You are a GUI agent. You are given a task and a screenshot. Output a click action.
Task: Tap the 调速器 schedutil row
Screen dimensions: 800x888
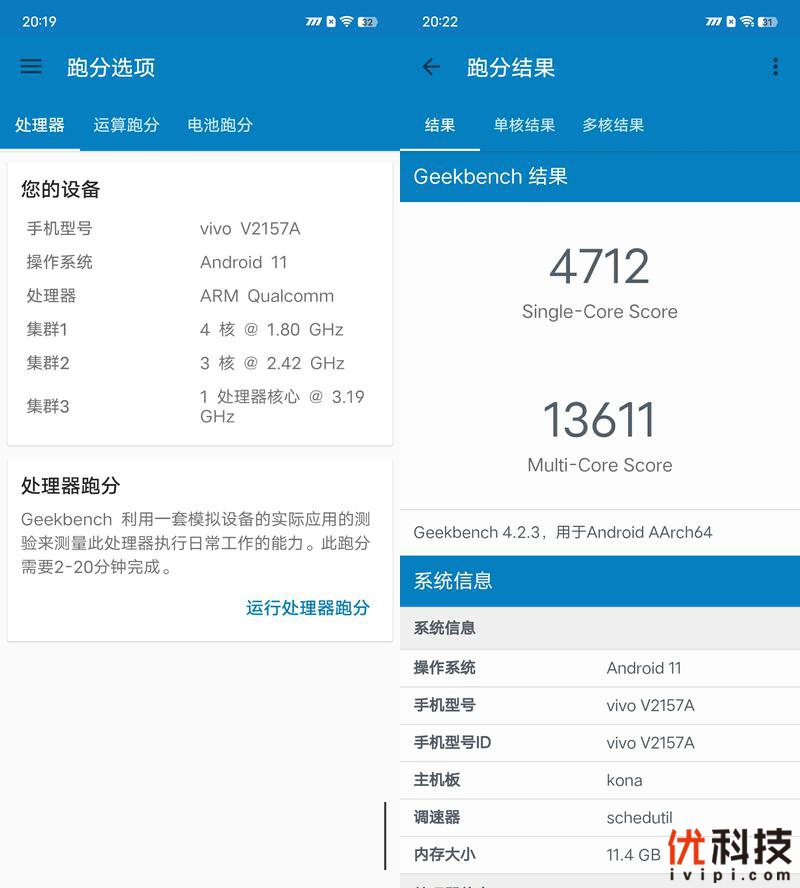coord(600,817)
